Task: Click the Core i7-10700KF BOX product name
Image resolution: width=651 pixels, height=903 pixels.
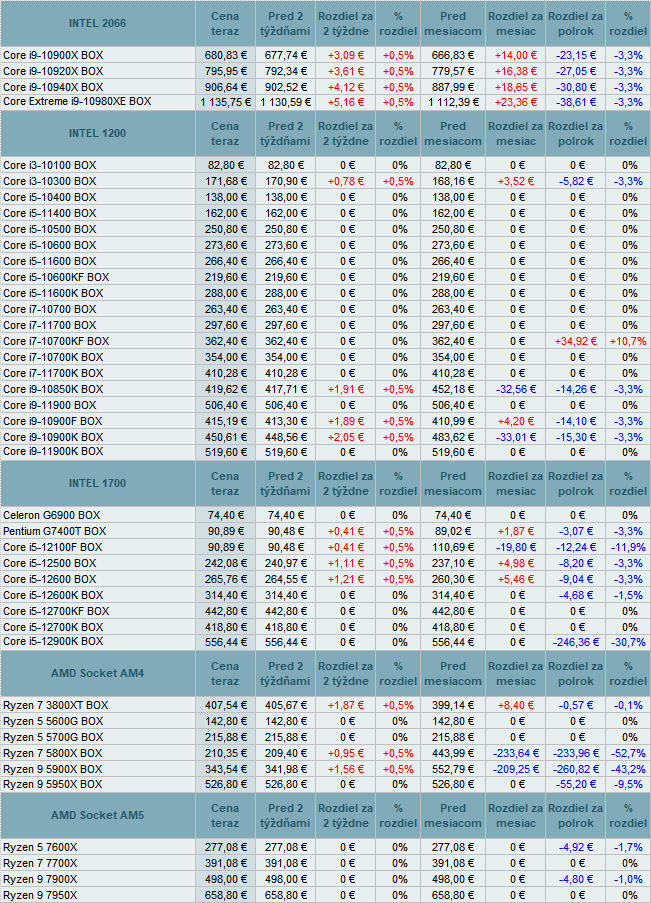Action: (x=56, y=341)
